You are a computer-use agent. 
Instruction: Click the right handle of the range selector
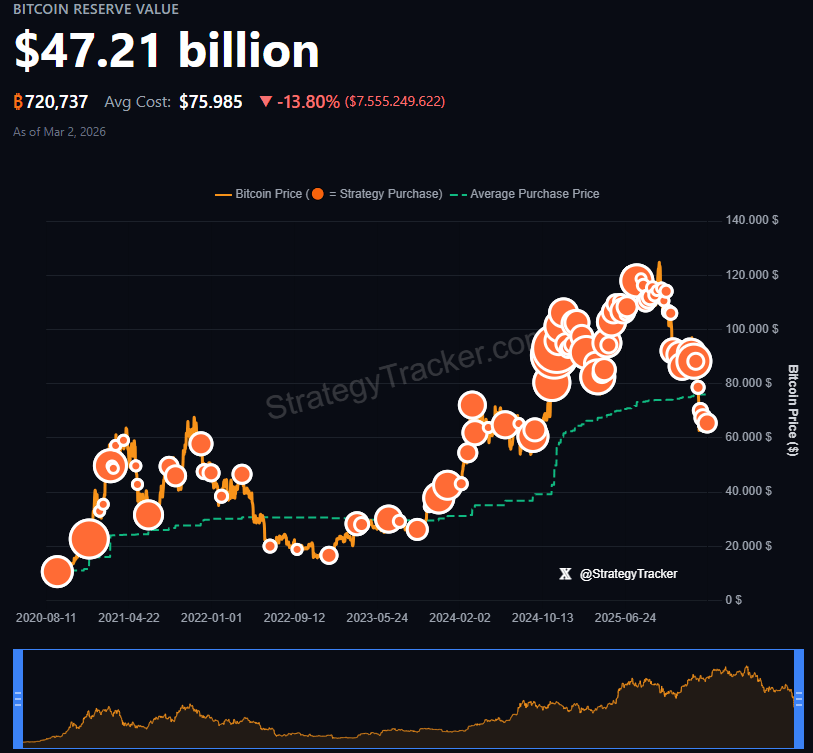[x=797, y=697]
